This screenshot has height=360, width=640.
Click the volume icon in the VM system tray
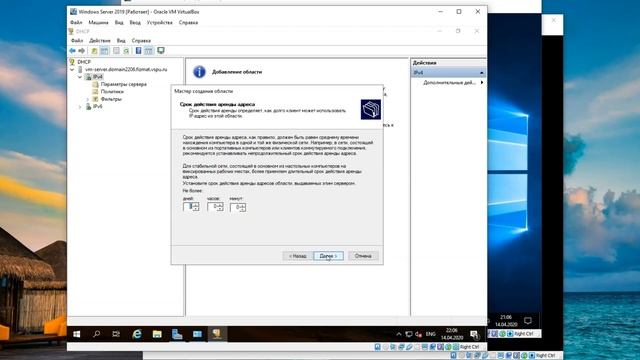418,334
